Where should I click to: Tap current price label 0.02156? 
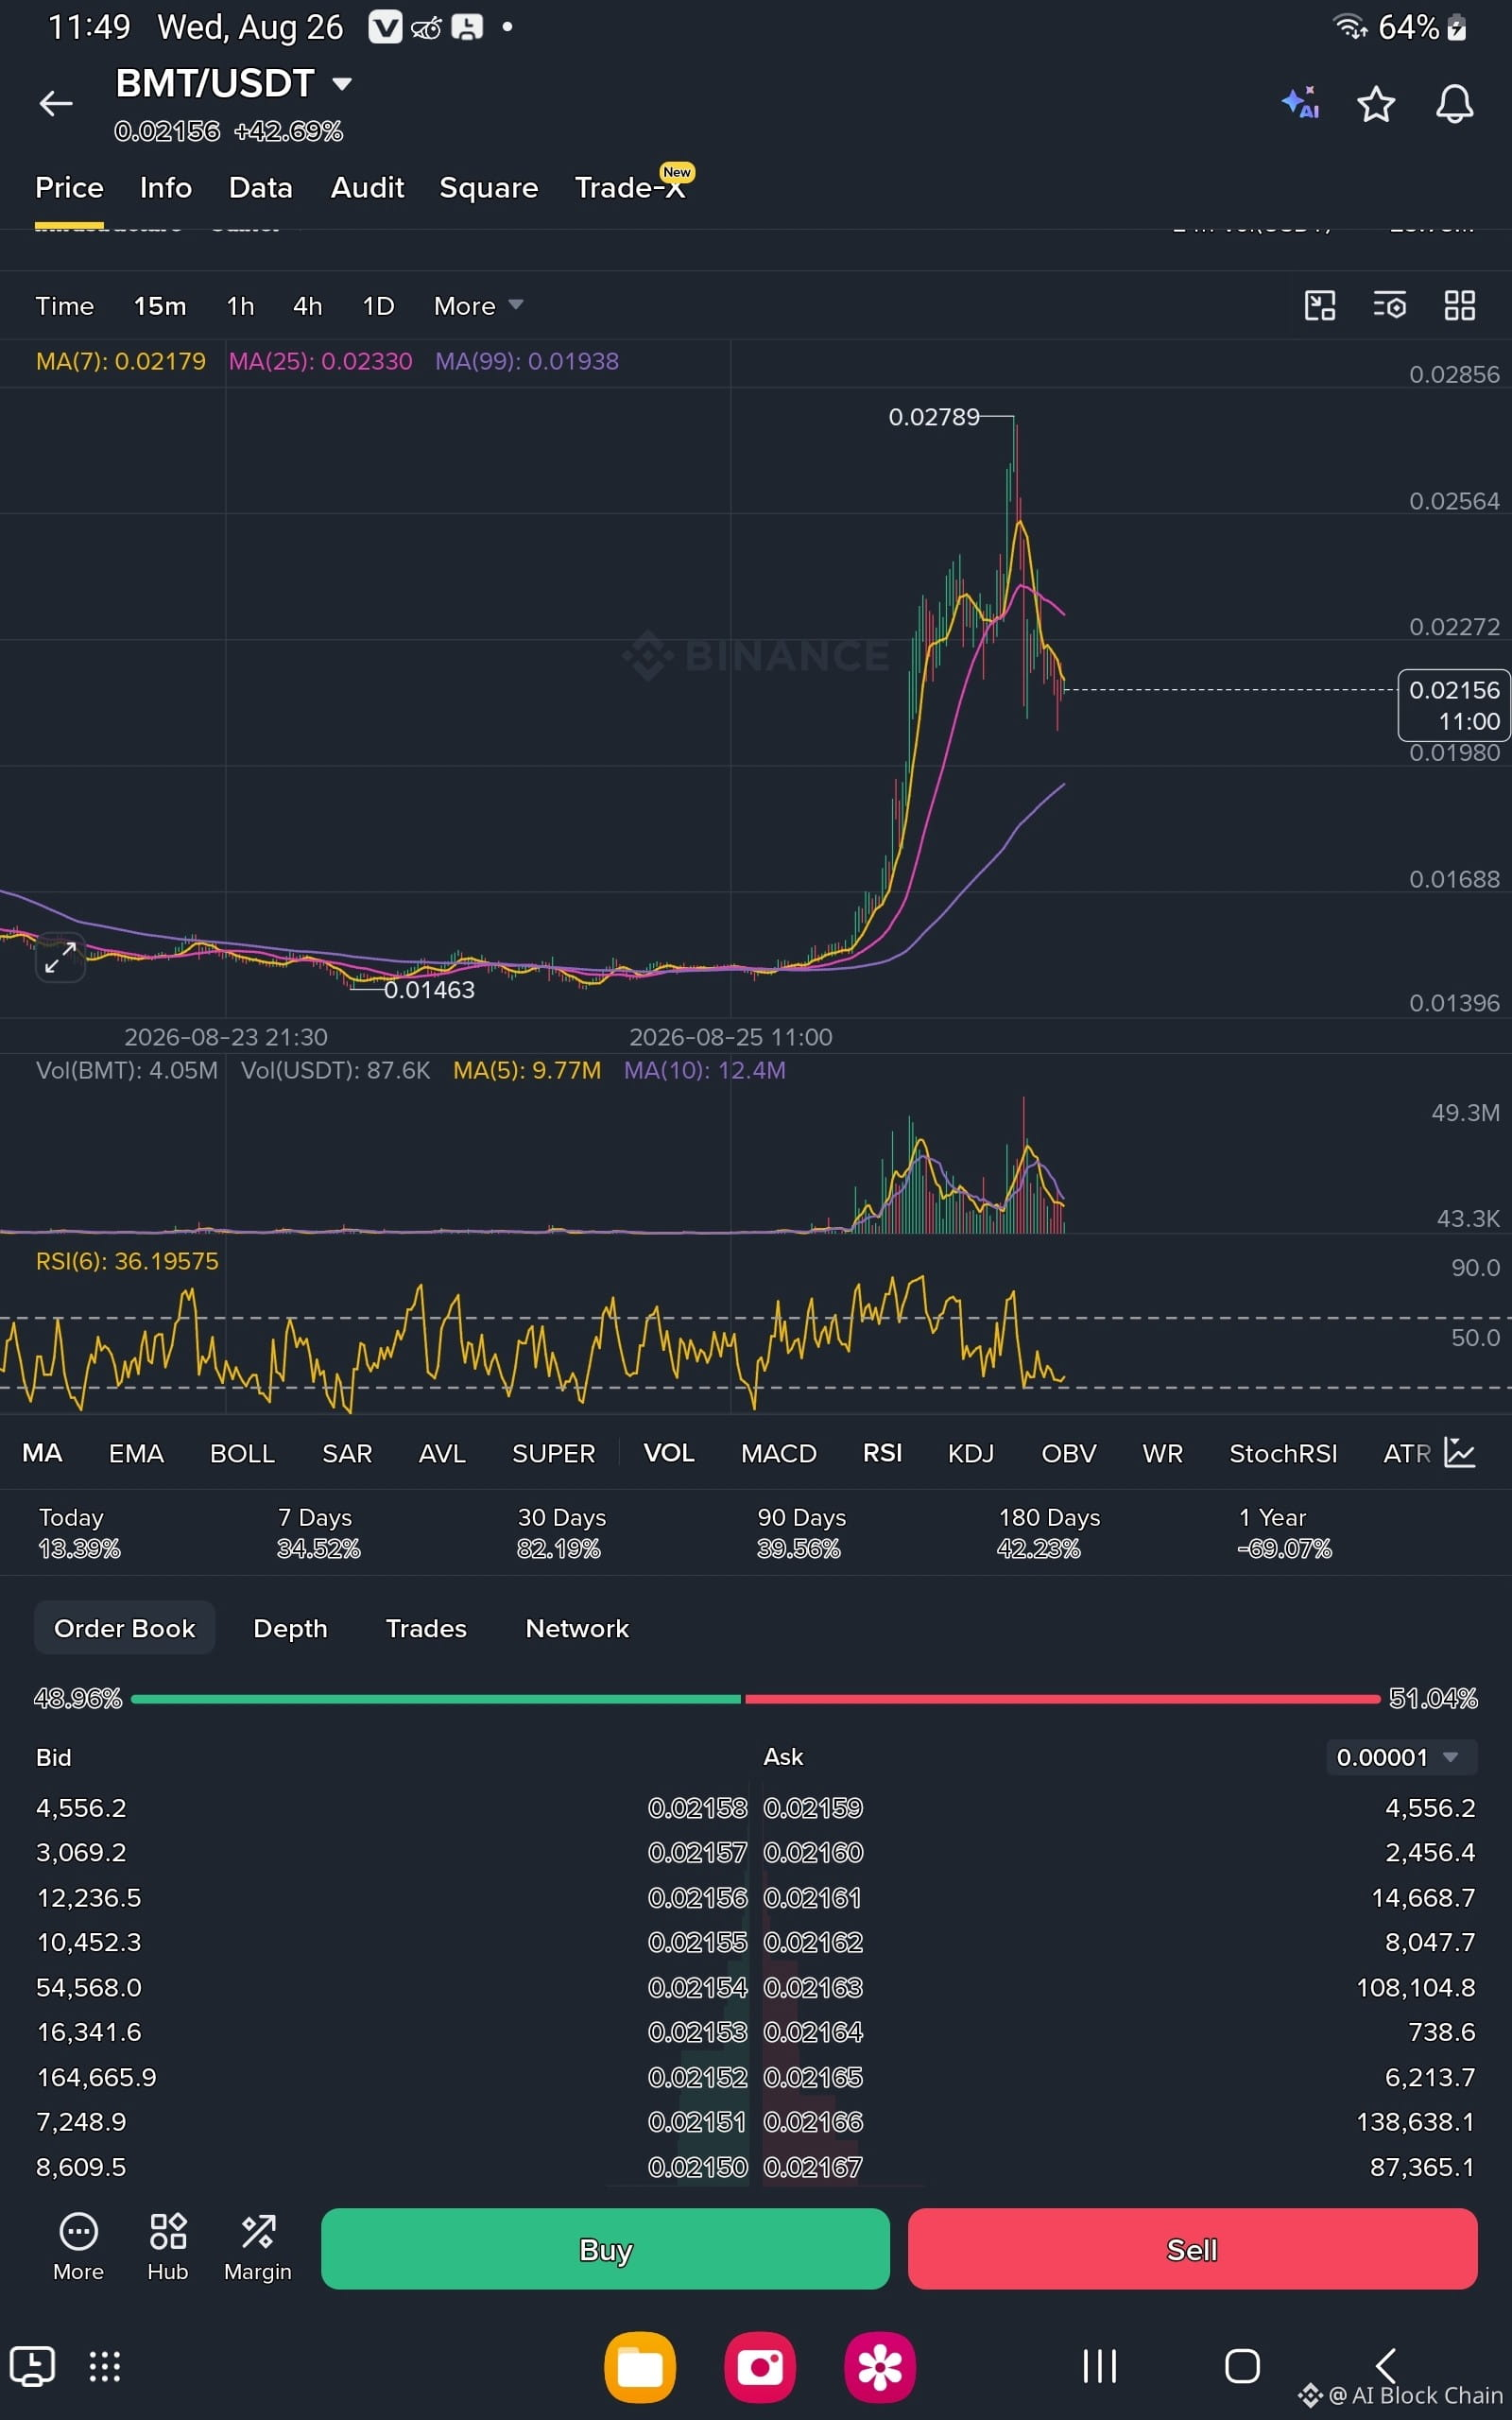1454,705
